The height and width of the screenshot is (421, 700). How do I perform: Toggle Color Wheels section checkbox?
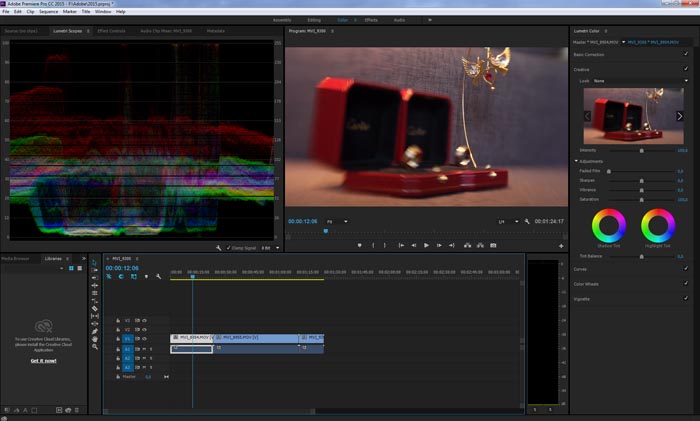686,283
